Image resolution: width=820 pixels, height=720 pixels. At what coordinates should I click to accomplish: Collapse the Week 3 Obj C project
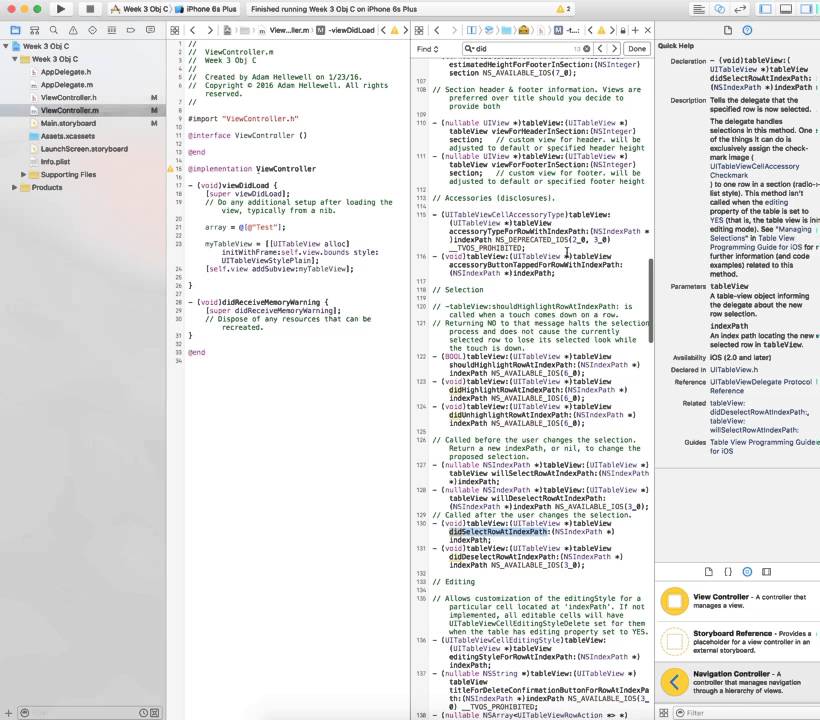click(x=6, y=46)
